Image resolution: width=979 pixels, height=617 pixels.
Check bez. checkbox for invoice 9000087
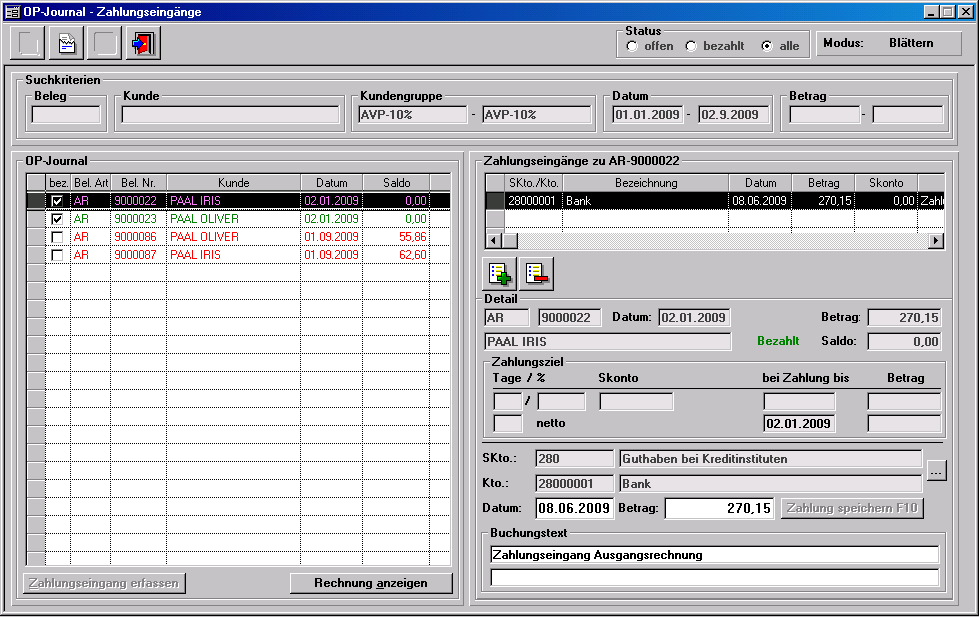pos(58,255)
